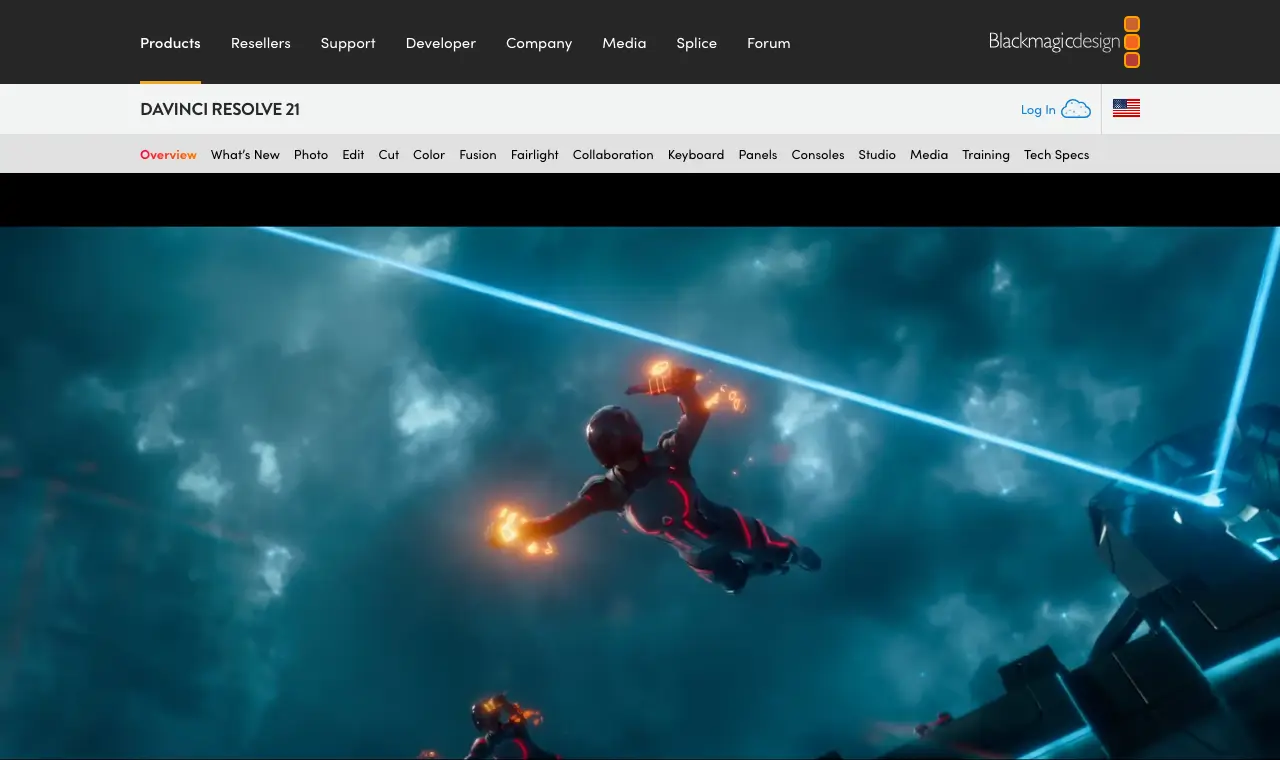Select Media in the DaVinci Resolve sub-navigation
The height and width of the screenshot is (760, 1280).
929,154
